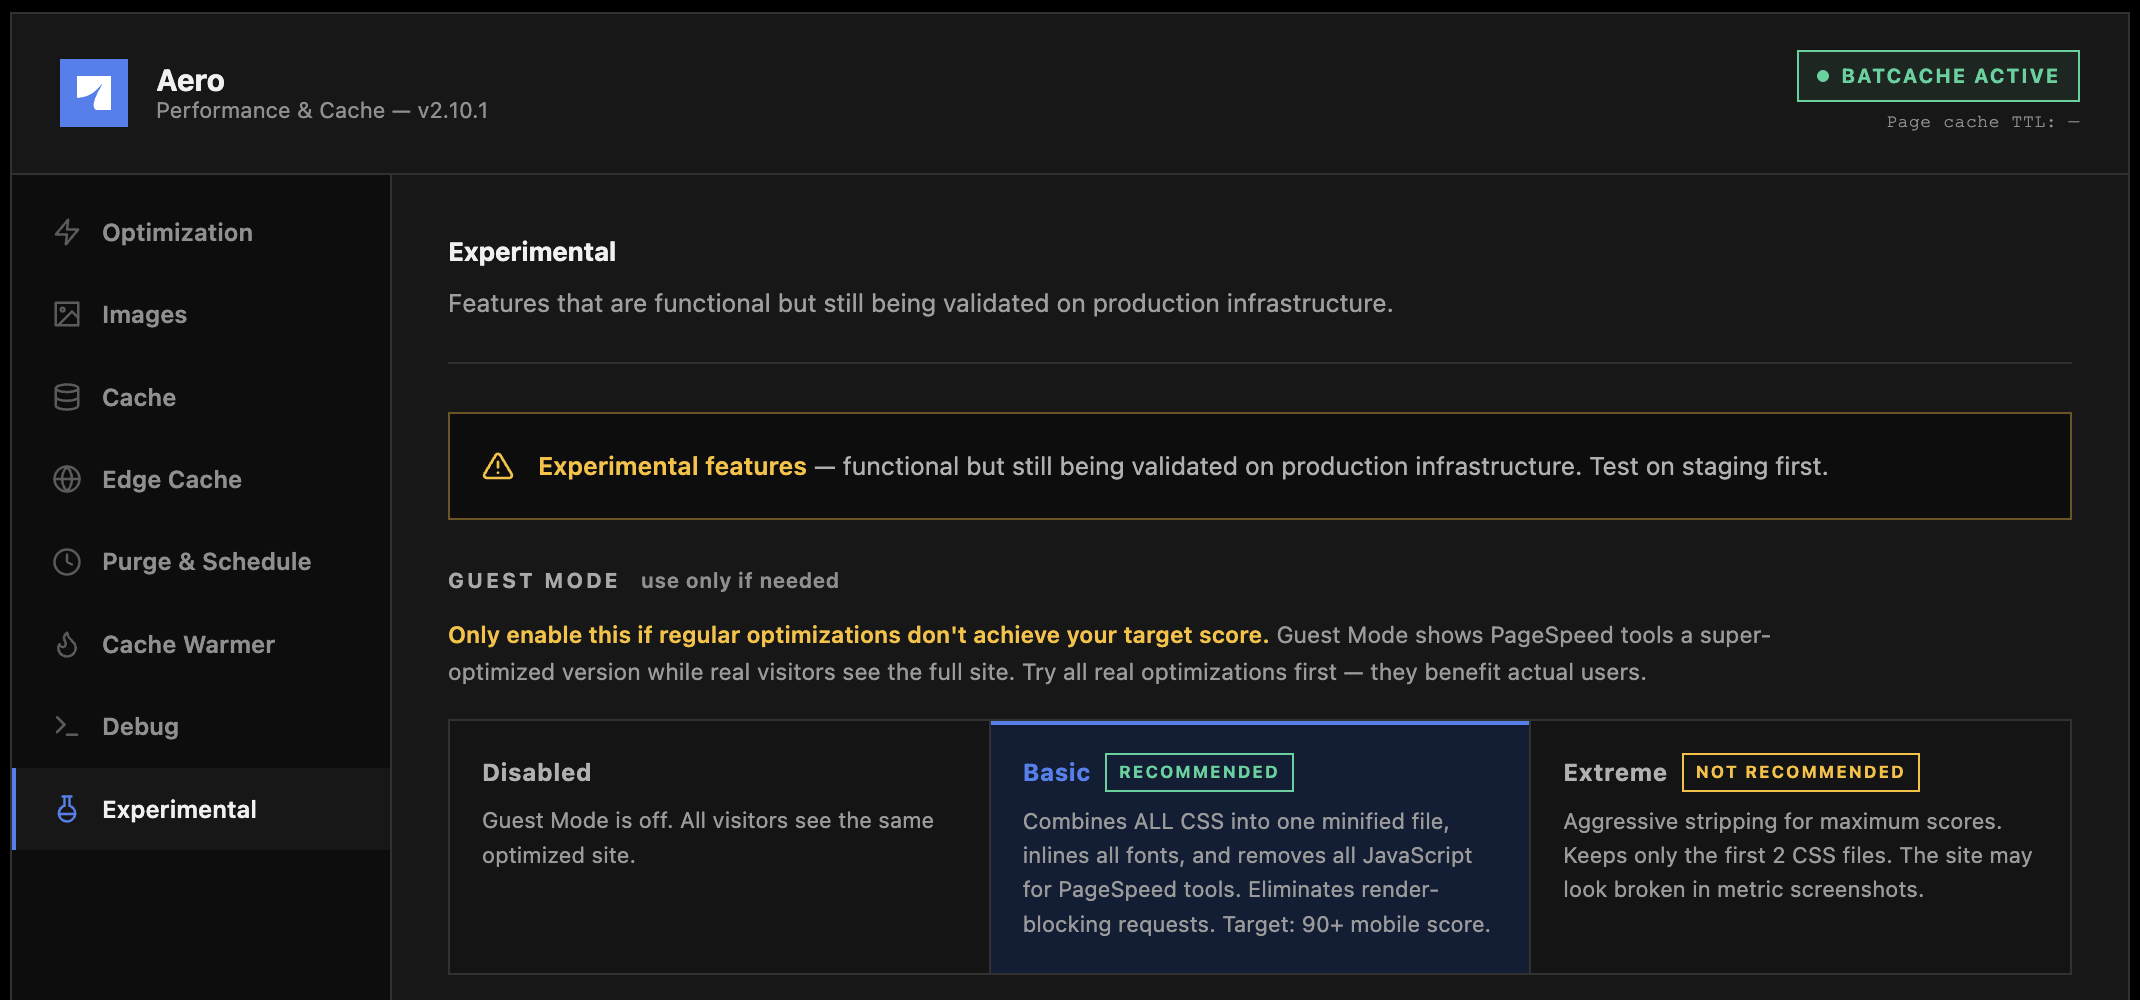Viewport: 2140px width, 1000px height.
Task: Click the Cache Warmer flame icon
Action: (67, 644)
